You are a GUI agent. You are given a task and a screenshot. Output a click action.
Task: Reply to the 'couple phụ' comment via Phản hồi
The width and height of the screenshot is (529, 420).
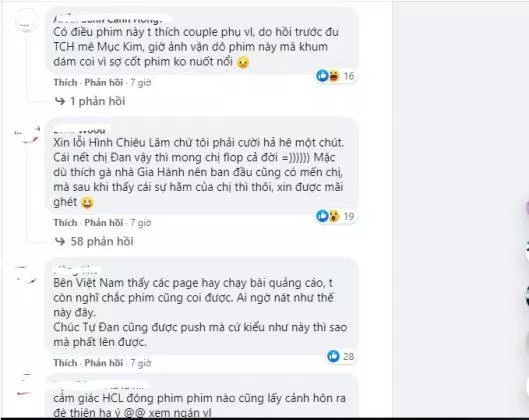tap(103, 83)
